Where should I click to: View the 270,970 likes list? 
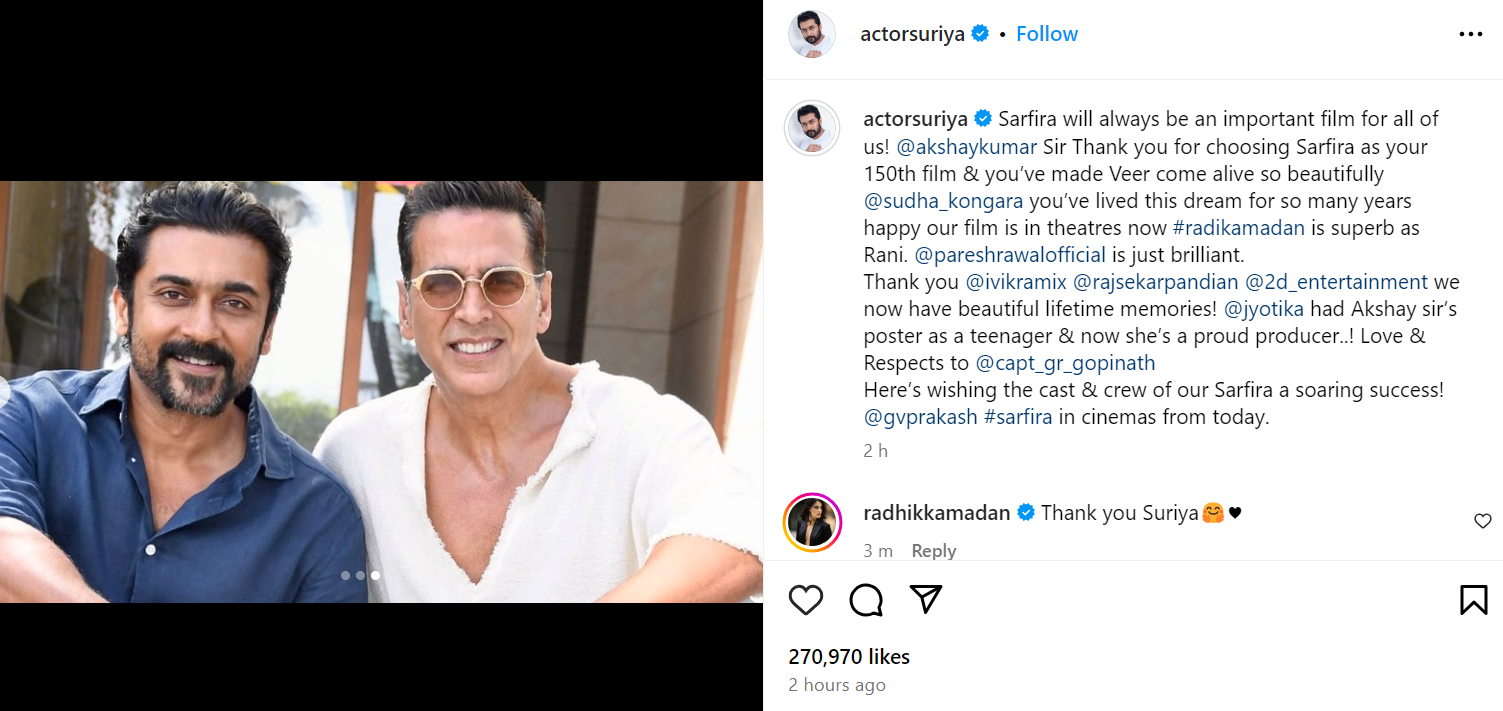coord(849,657)
